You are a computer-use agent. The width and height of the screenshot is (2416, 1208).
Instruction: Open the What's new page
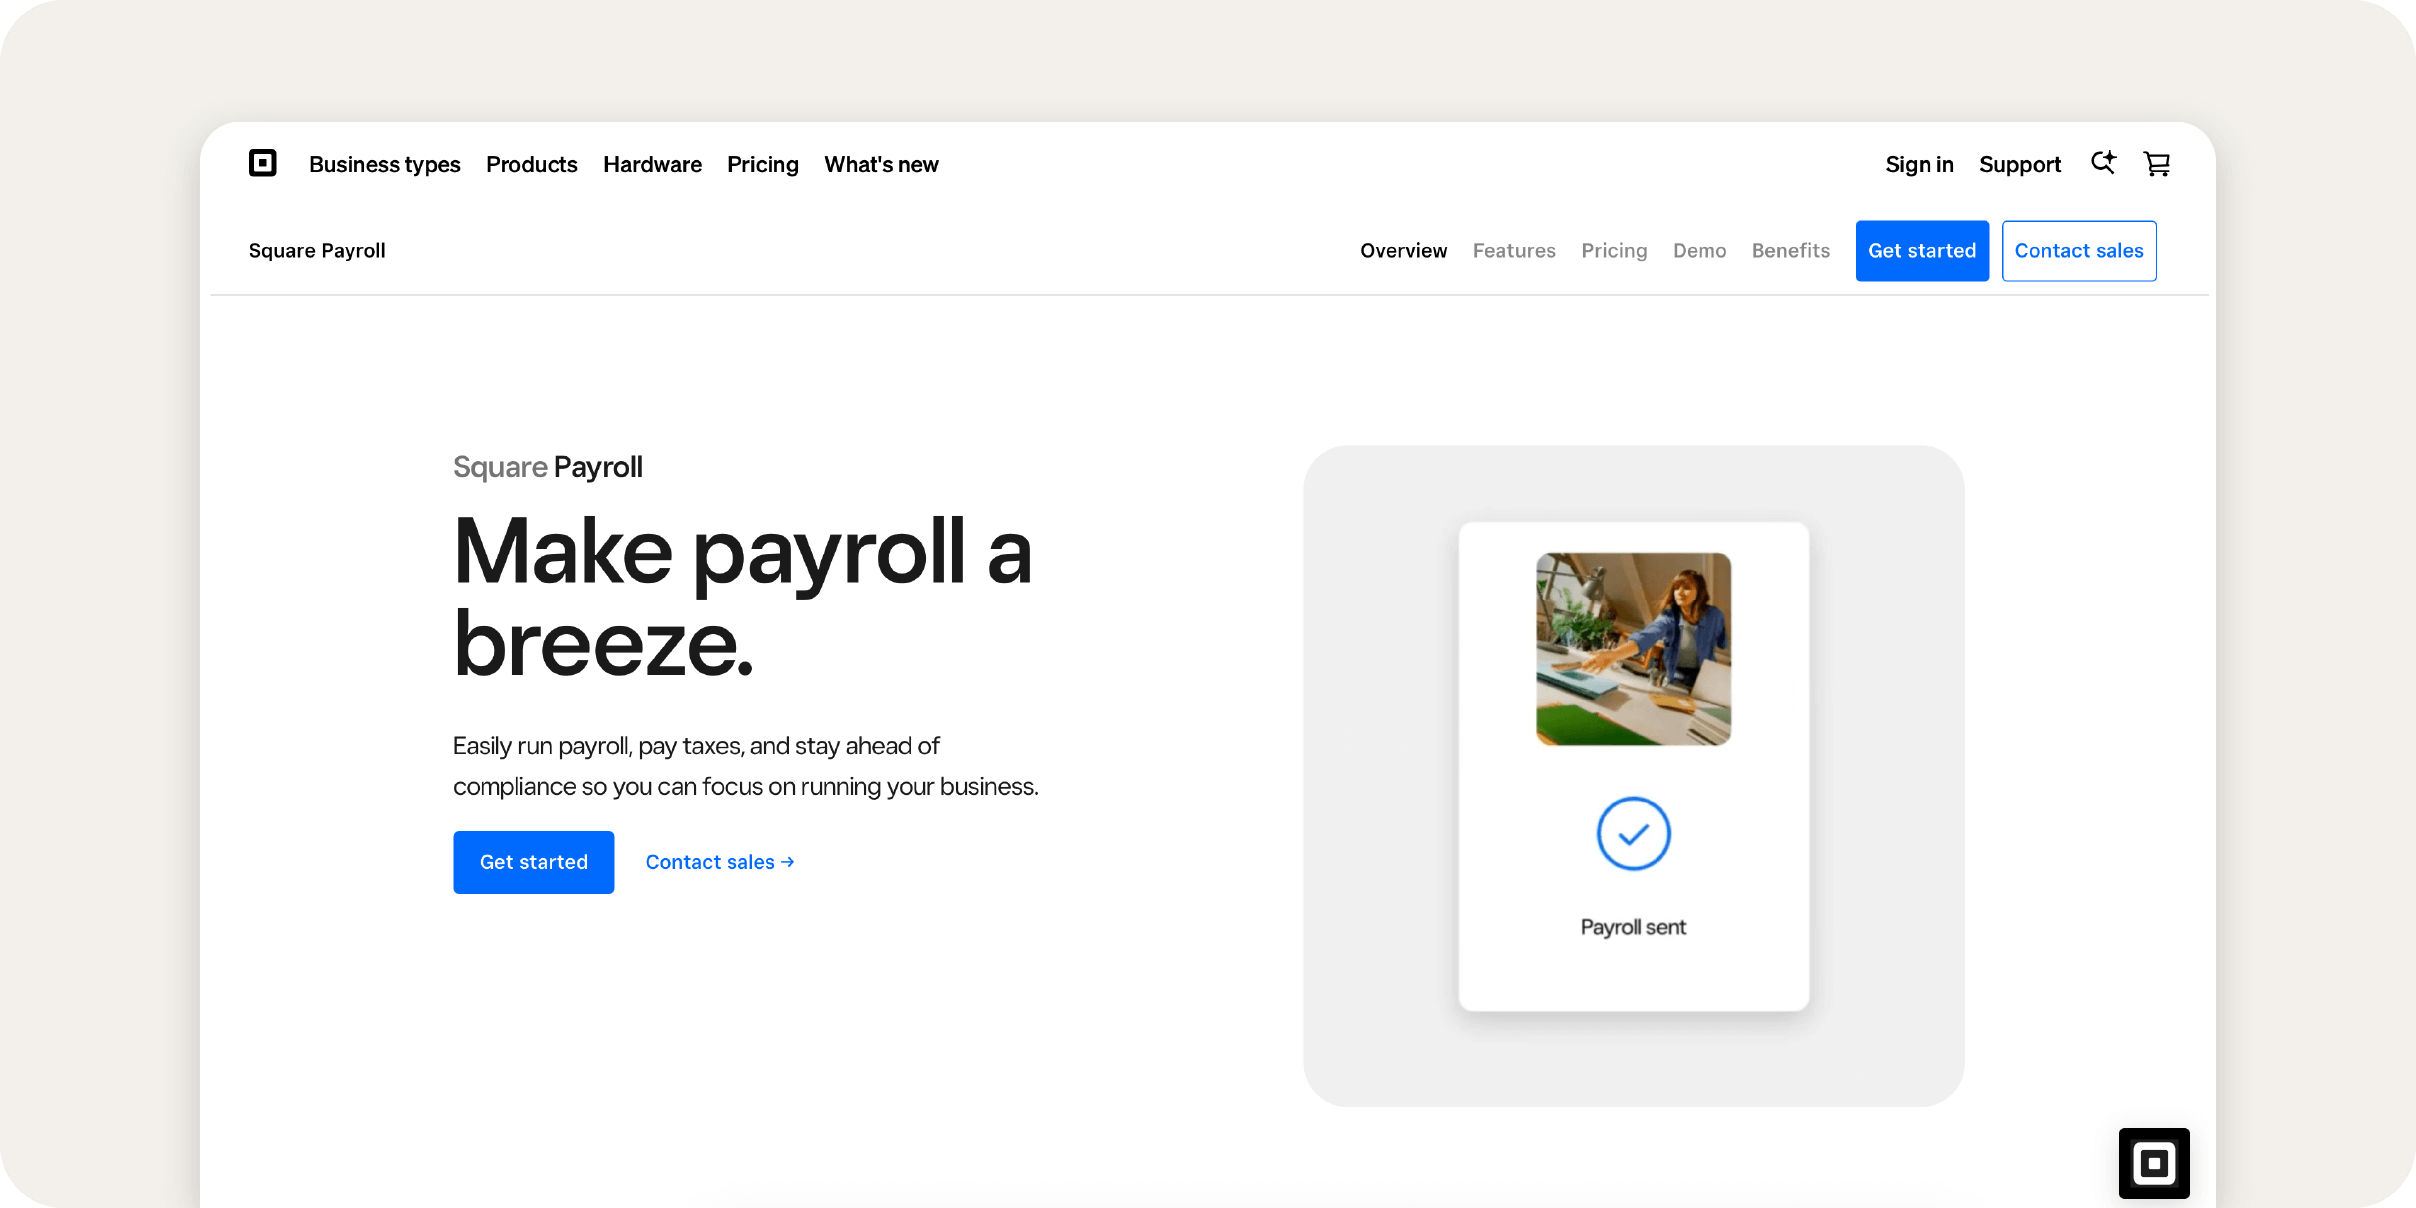[881, 164]
